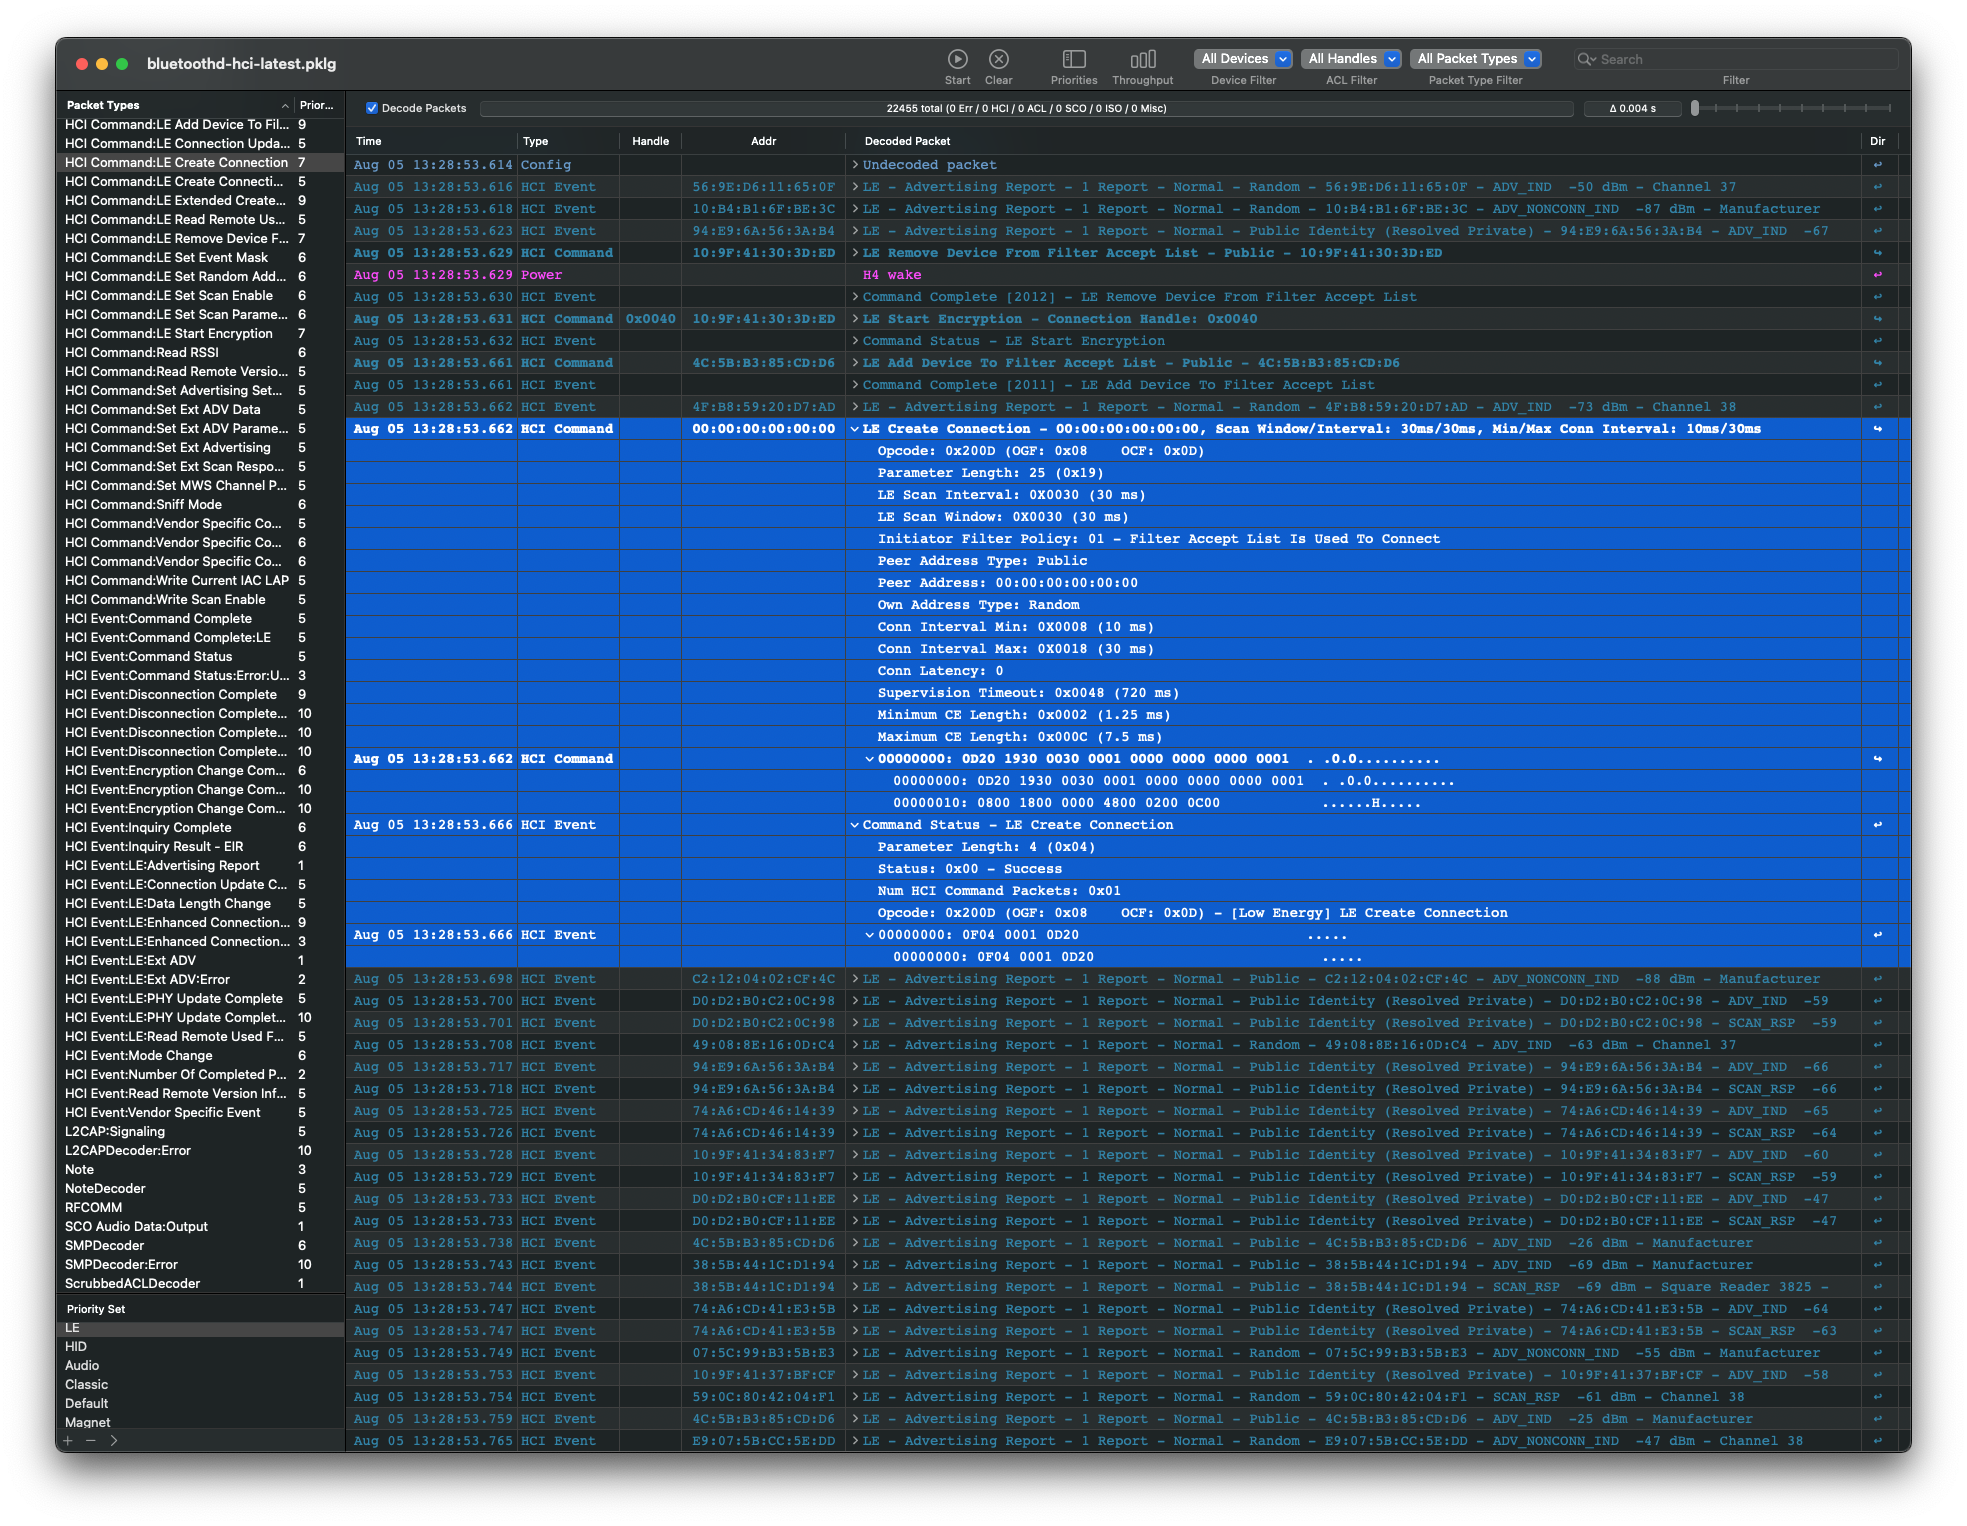Click the Throughput chart icon
The image size is (1967, 1526).
point(1142,59)
